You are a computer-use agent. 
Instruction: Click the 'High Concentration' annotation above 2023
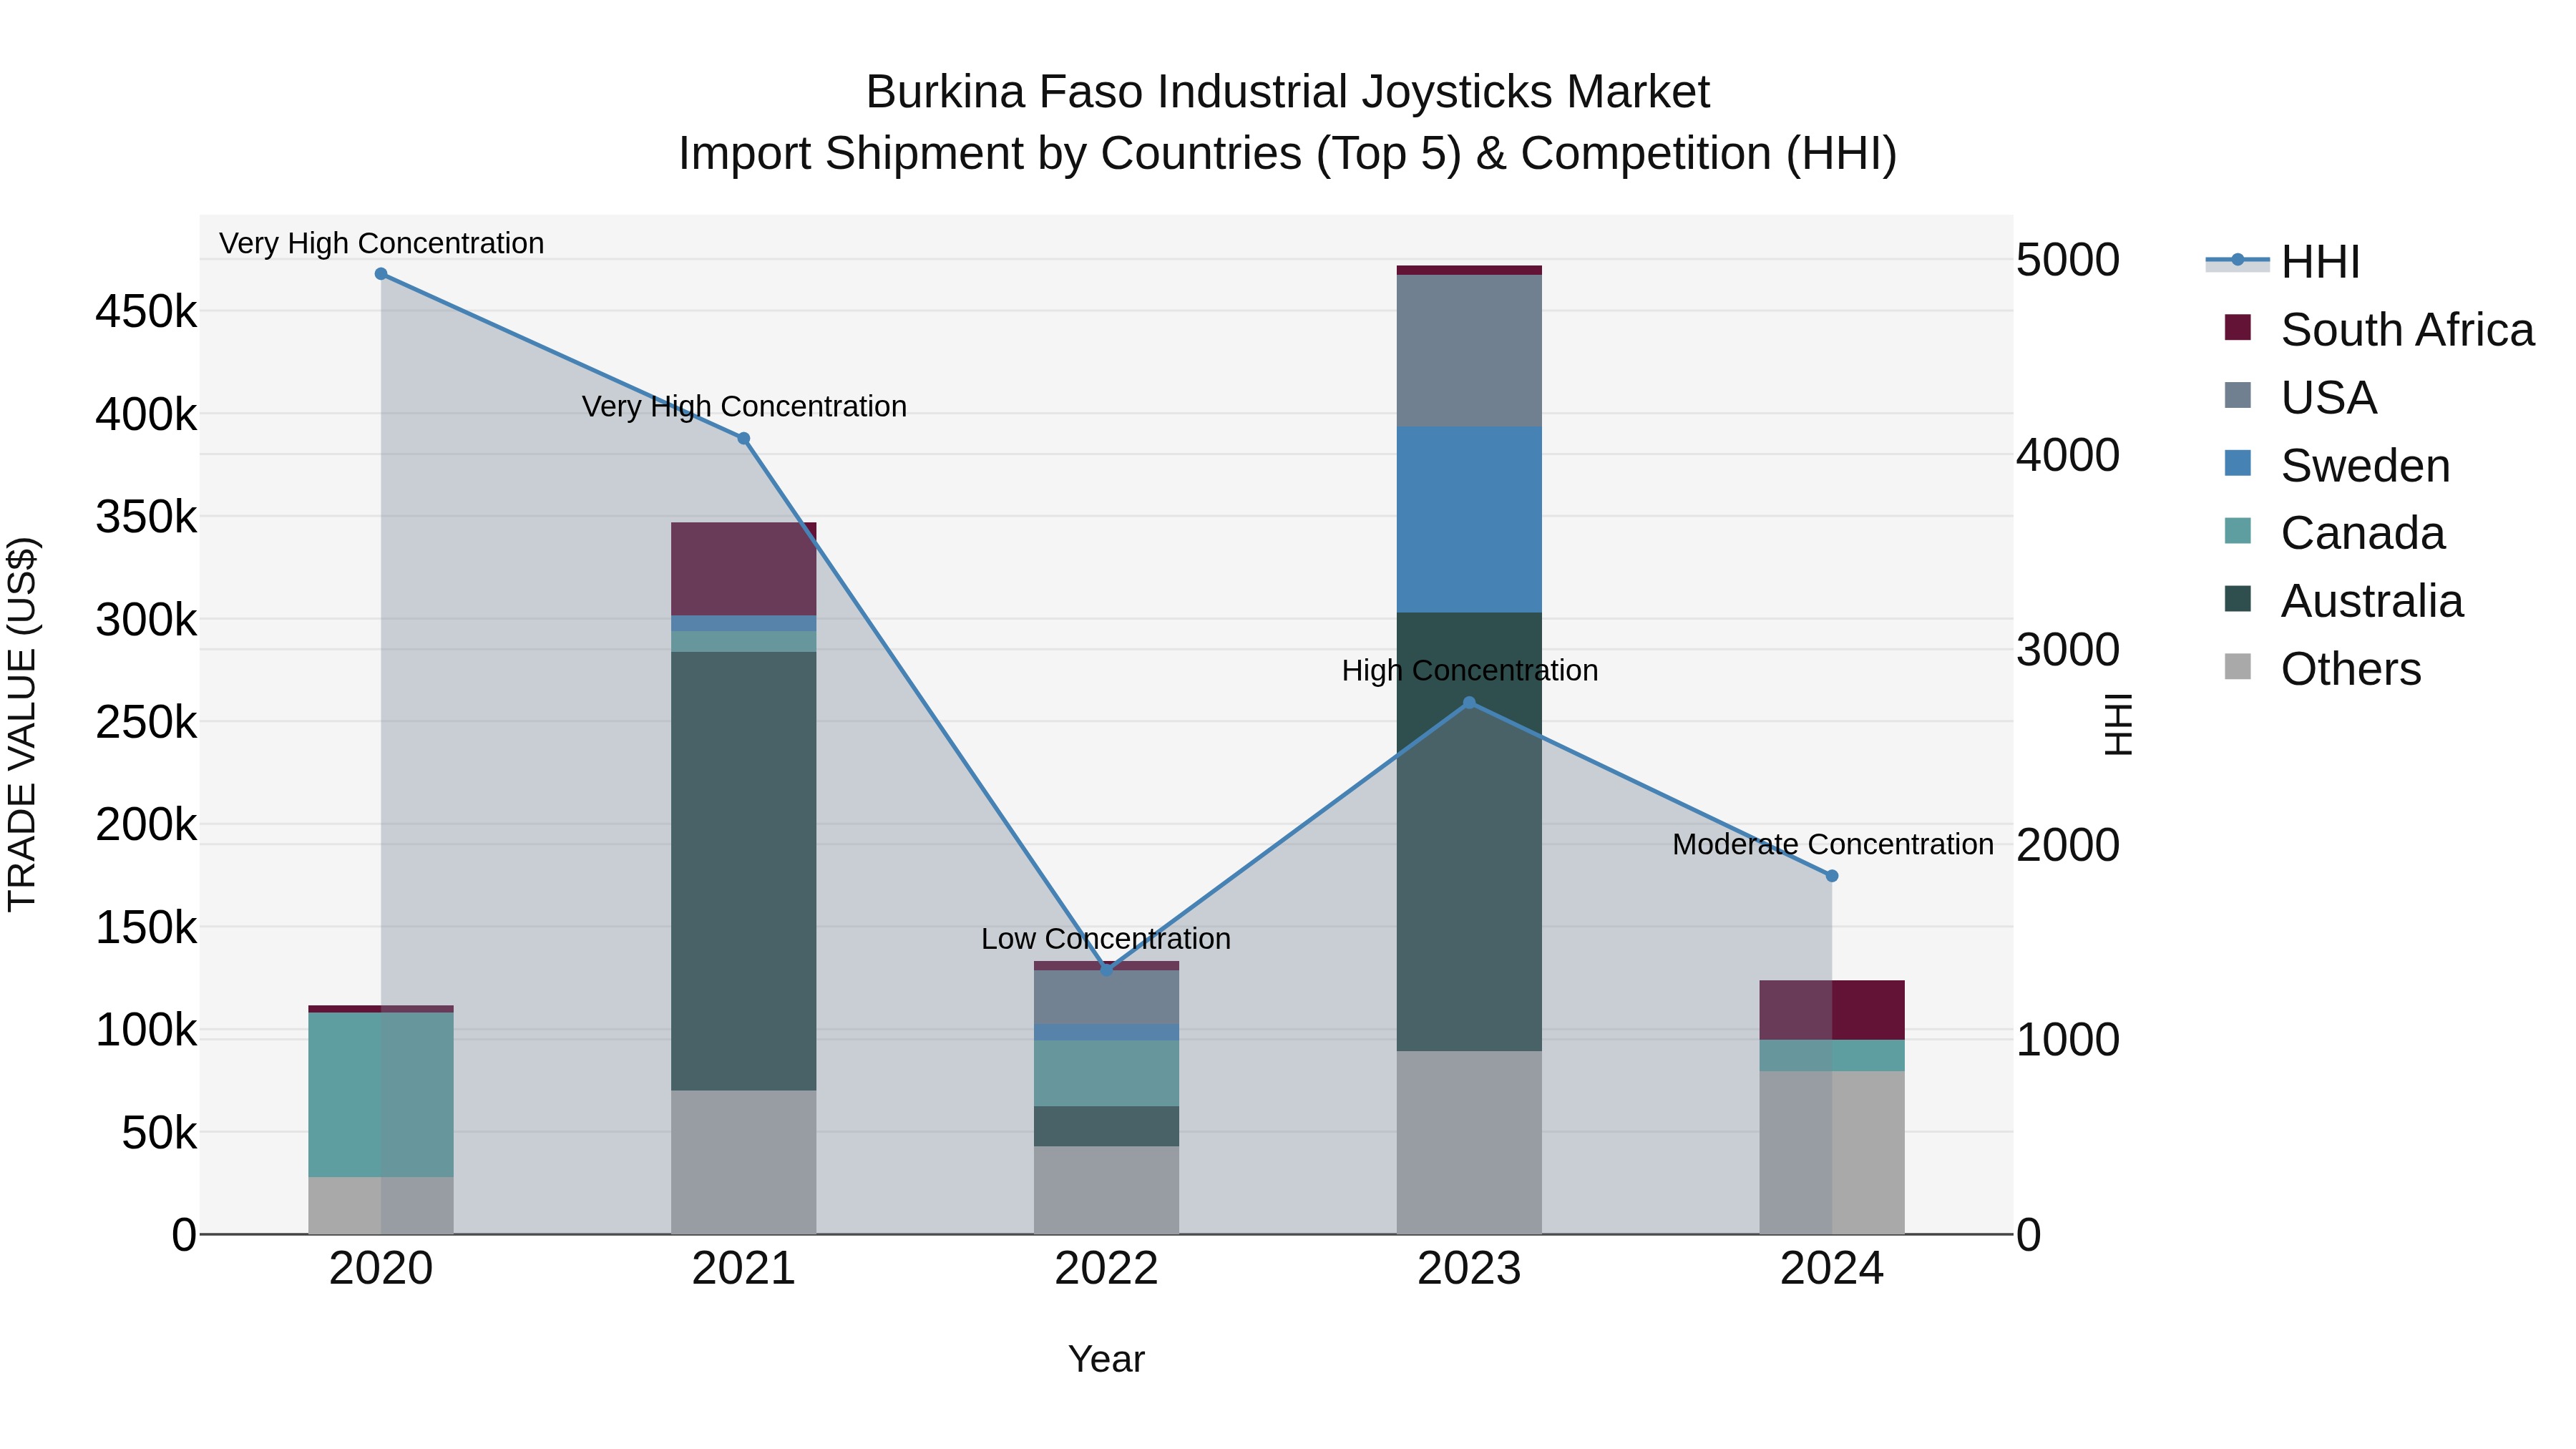click(x=1470, y=671)
